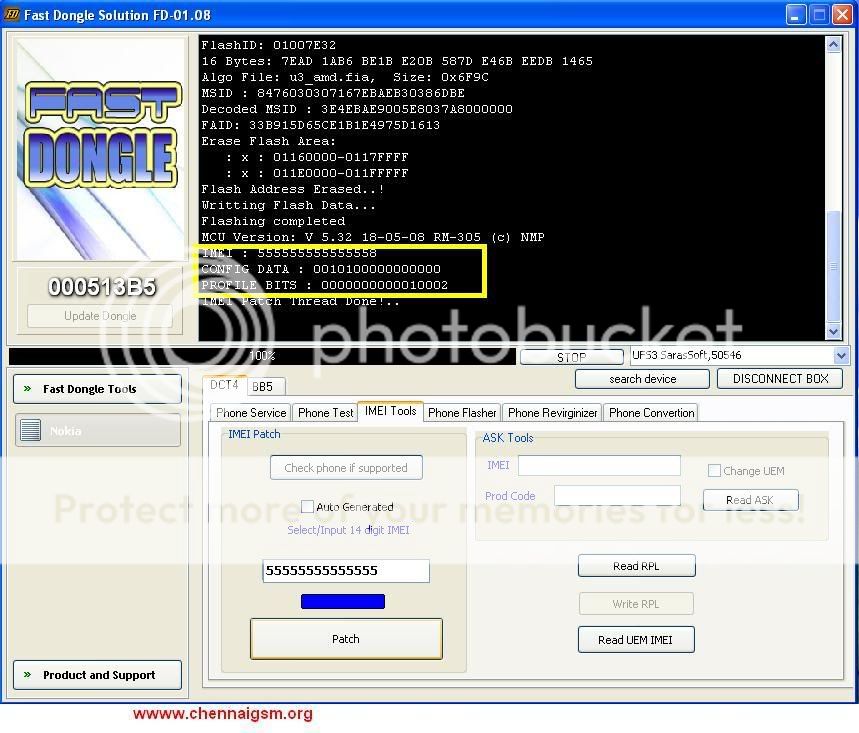Viewport: 859px width, 733px height.
Task: Open the Phone Test tab
Action: (x=325, y=413)
